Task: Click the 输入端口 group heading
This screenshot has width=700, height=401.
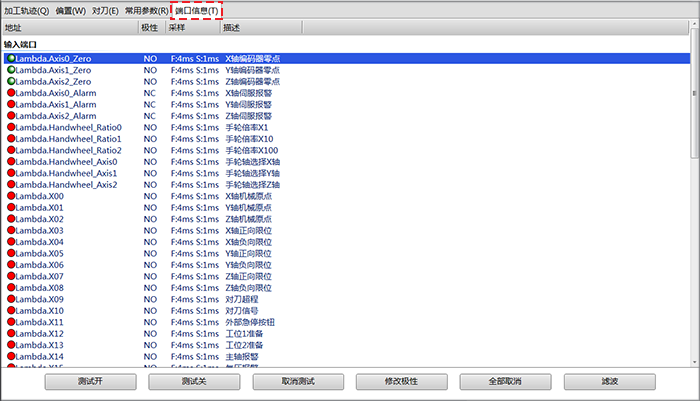Action: pos(20,45)
